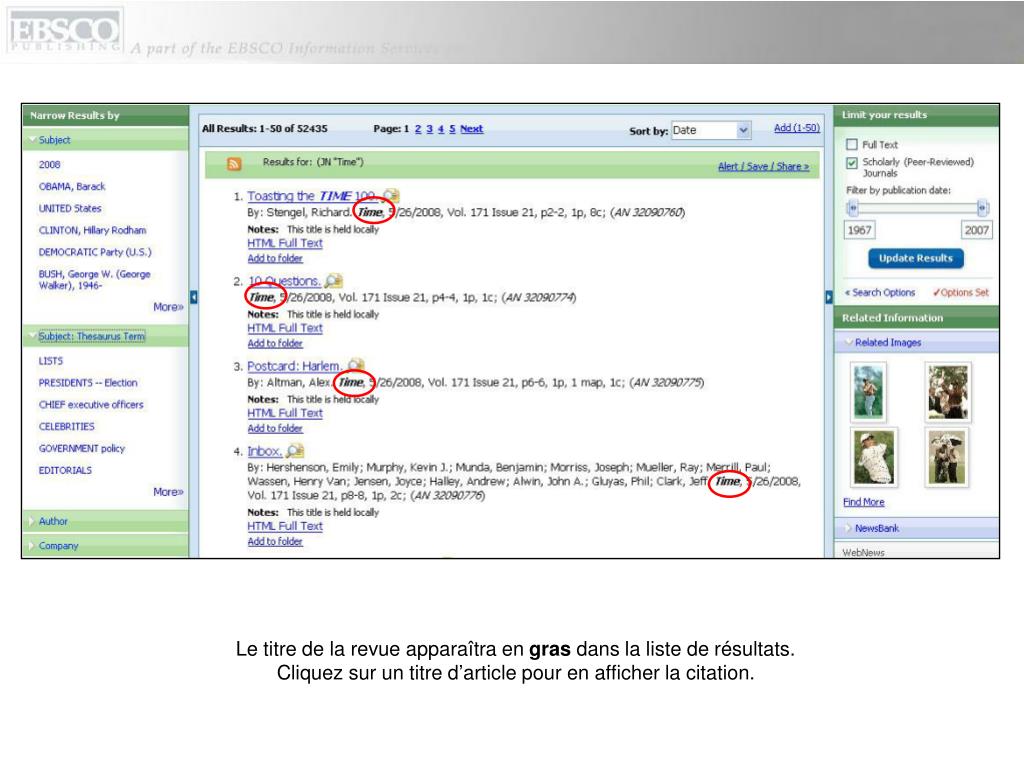Viewport: 1024px width, 768px height.
Task: Narrow results by CHIEF executive officers
Action: tap(91, 405)
